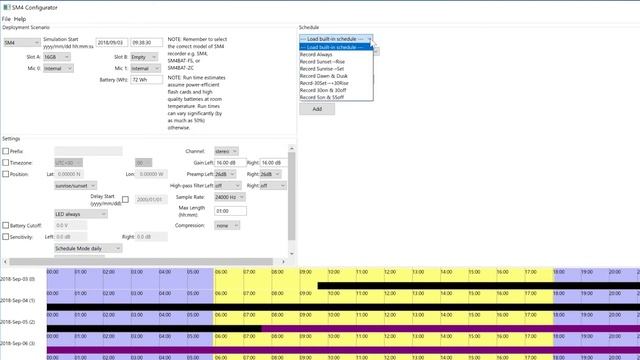Image resolution: width=640 pixels, height=360 pixels.
Task: Click the Battery (Wh) 72 Wh field
Action: [x=146, y=80]
